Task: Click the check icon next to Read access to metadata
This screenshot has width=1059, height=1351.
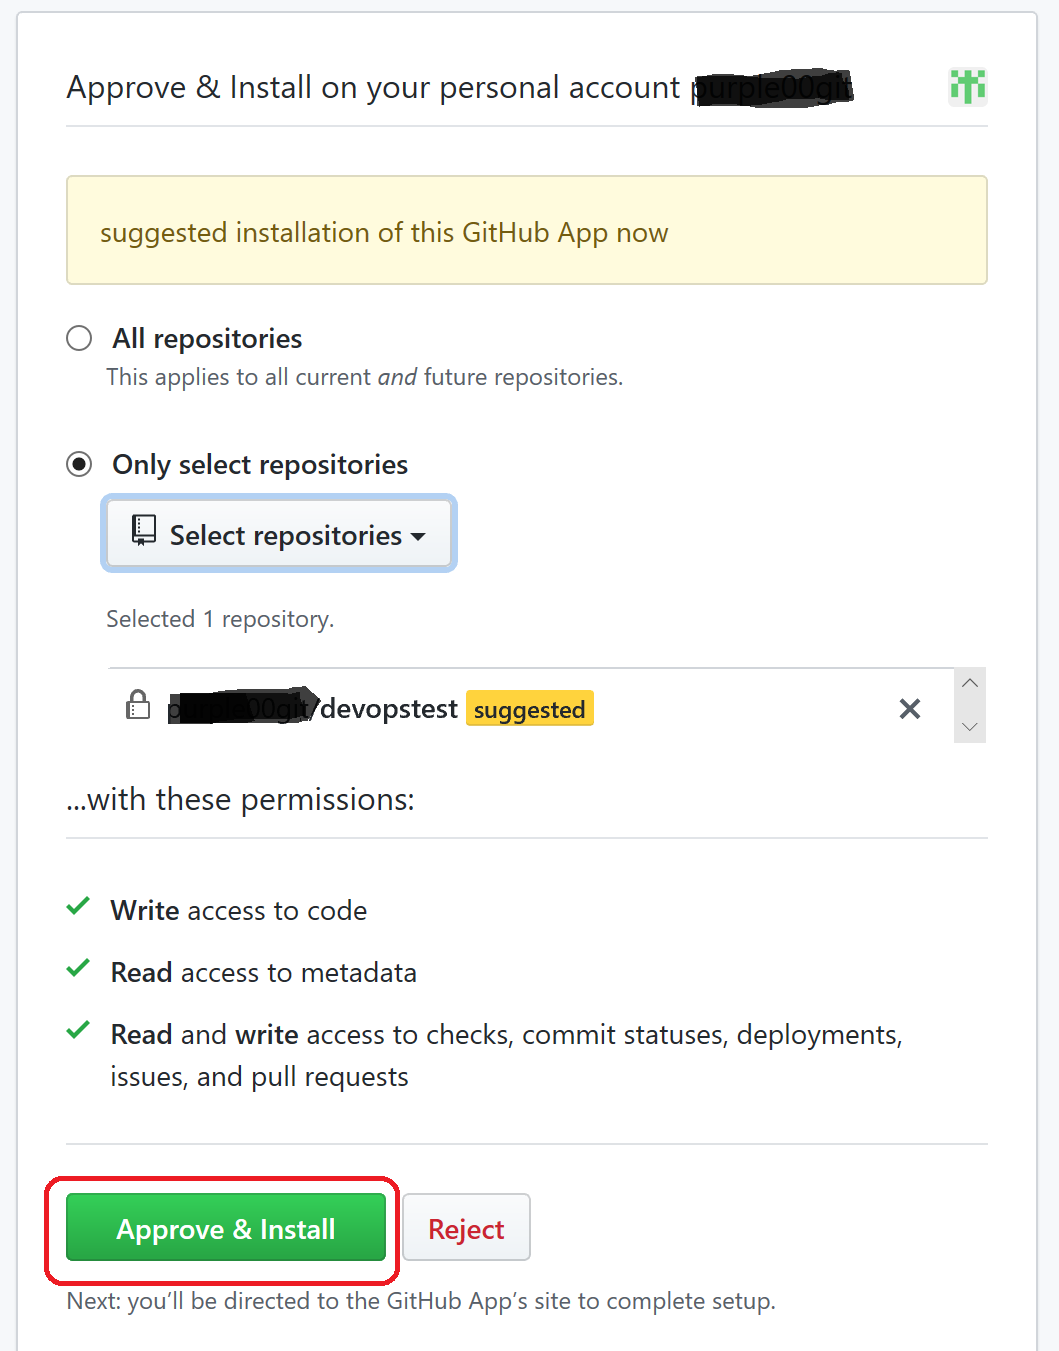Action: coord(78,969)
